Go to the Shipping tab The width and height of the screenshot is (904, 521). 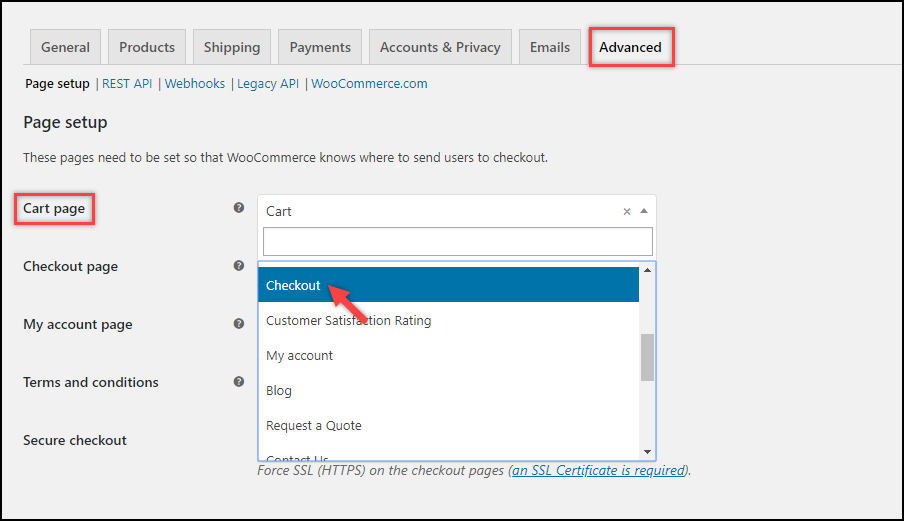click(232, 47)
